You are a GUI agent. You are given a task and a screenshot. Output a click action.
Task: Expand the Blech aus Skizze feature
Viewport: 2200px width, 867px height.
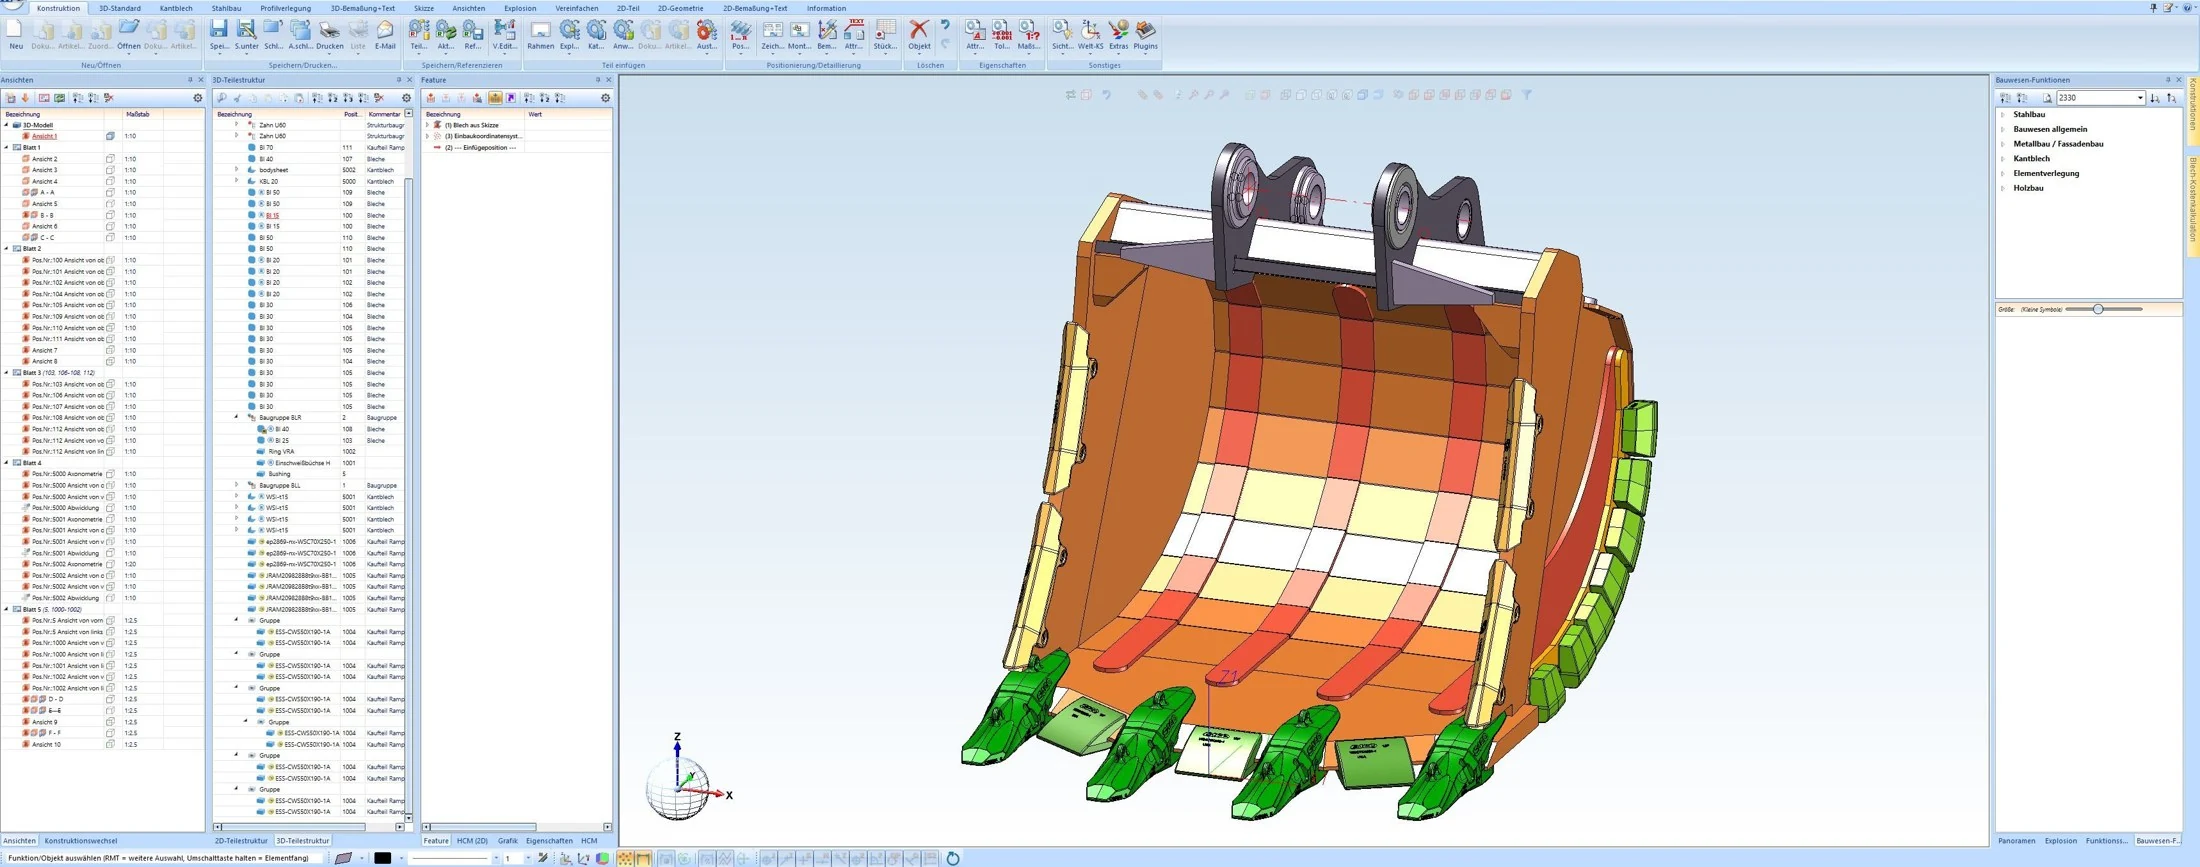(x=428, y=125)
